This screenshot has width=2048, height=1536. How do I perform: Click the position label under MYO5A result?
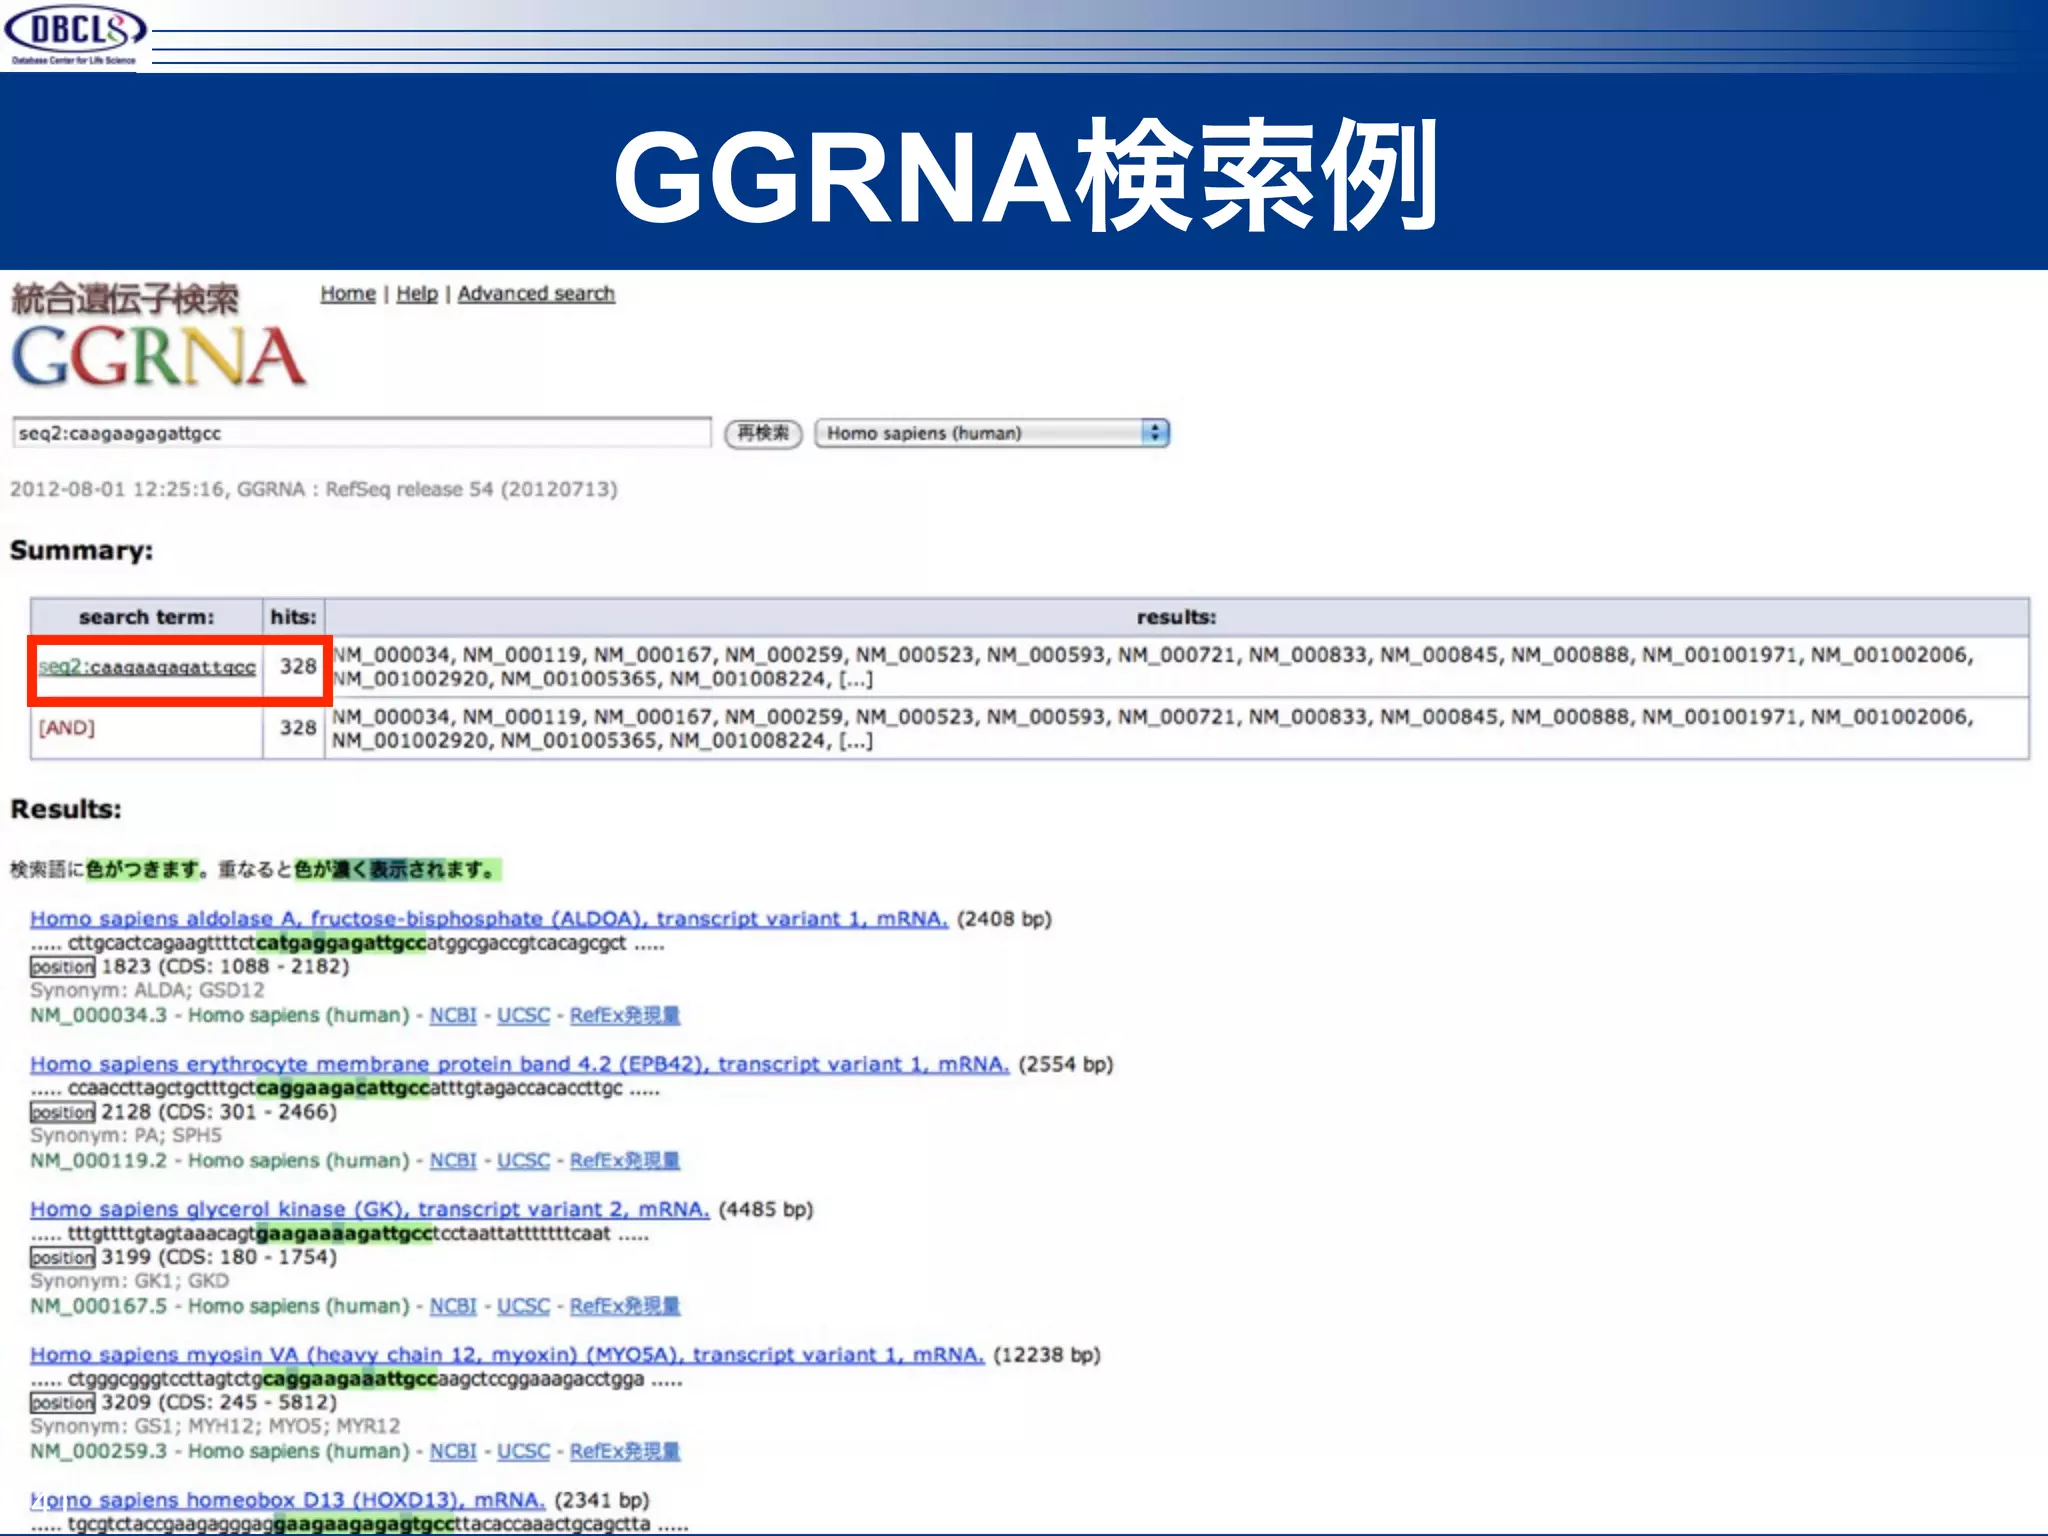[x=62, y=1403]
